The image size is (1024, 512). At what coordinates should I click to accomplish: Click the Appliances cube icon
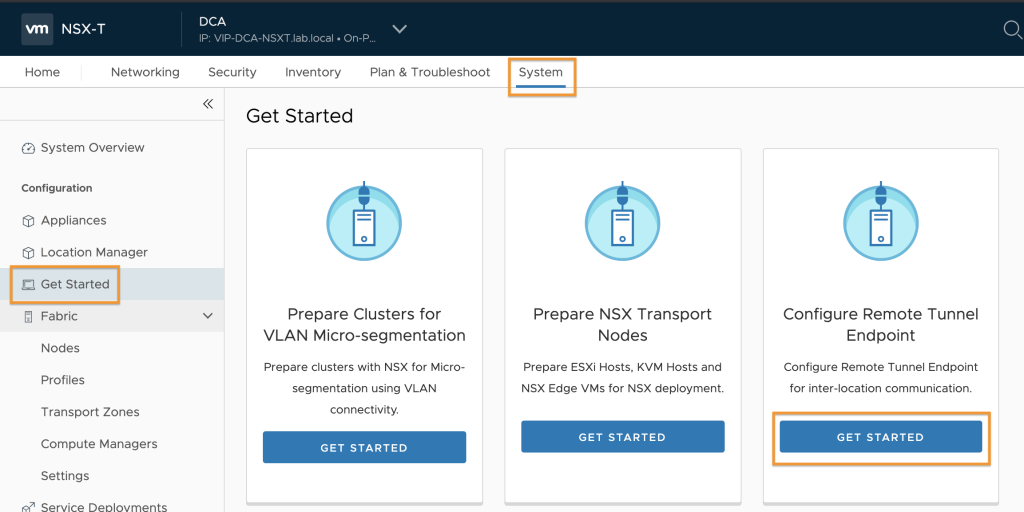(28, 221)
